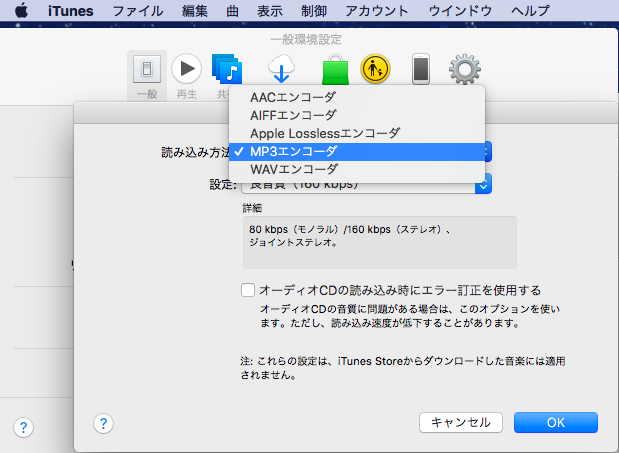Viewport: 619px width, 453px height.
Task: Open the 設定 quality dropdown
Action: pyautogui.click(x=366, y=185)
